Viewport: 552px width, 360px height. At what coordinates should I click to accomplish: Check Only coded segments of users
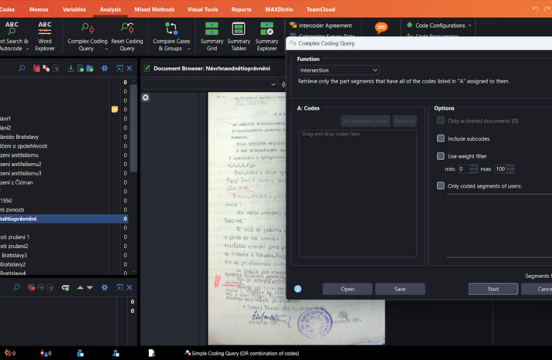pyautogui.click(x=440, y=185)
